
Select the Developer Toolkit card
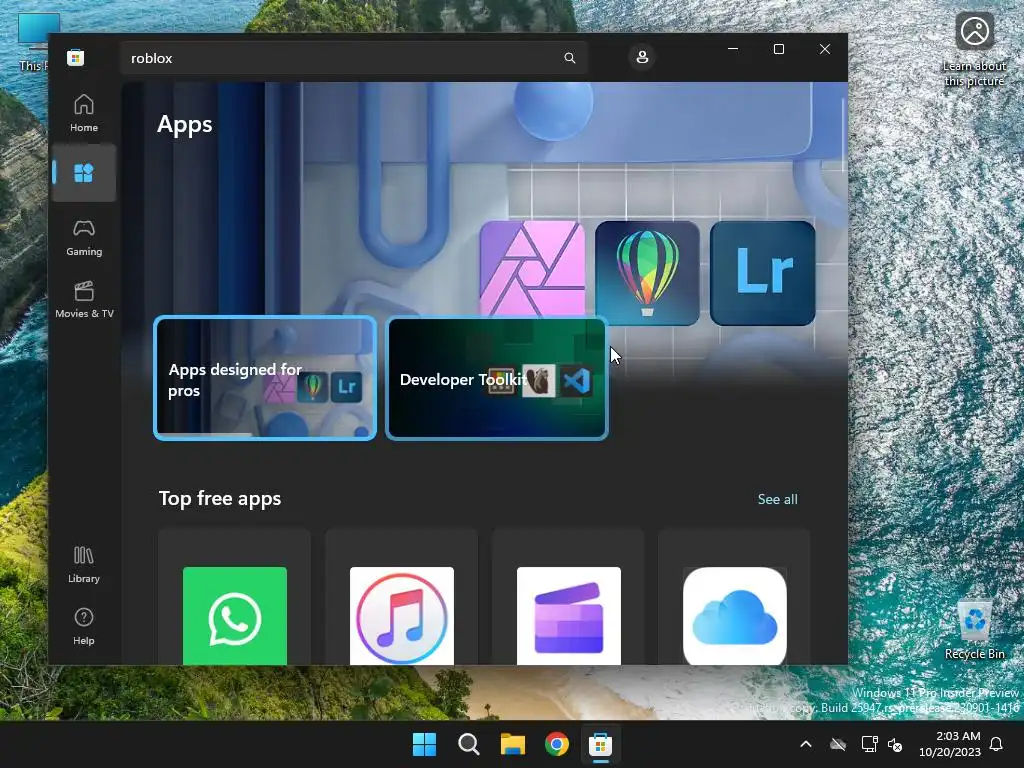pos(497,378)
